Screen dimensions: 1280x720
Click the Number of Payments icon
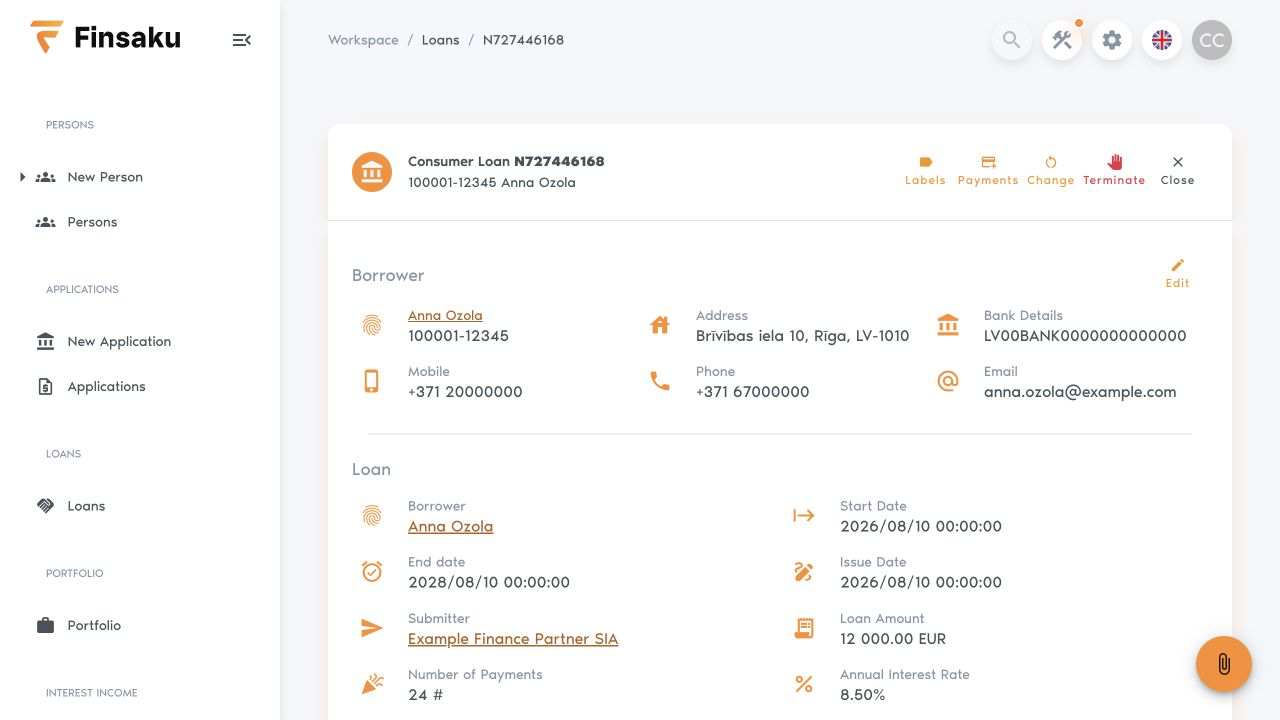point(372,684)
